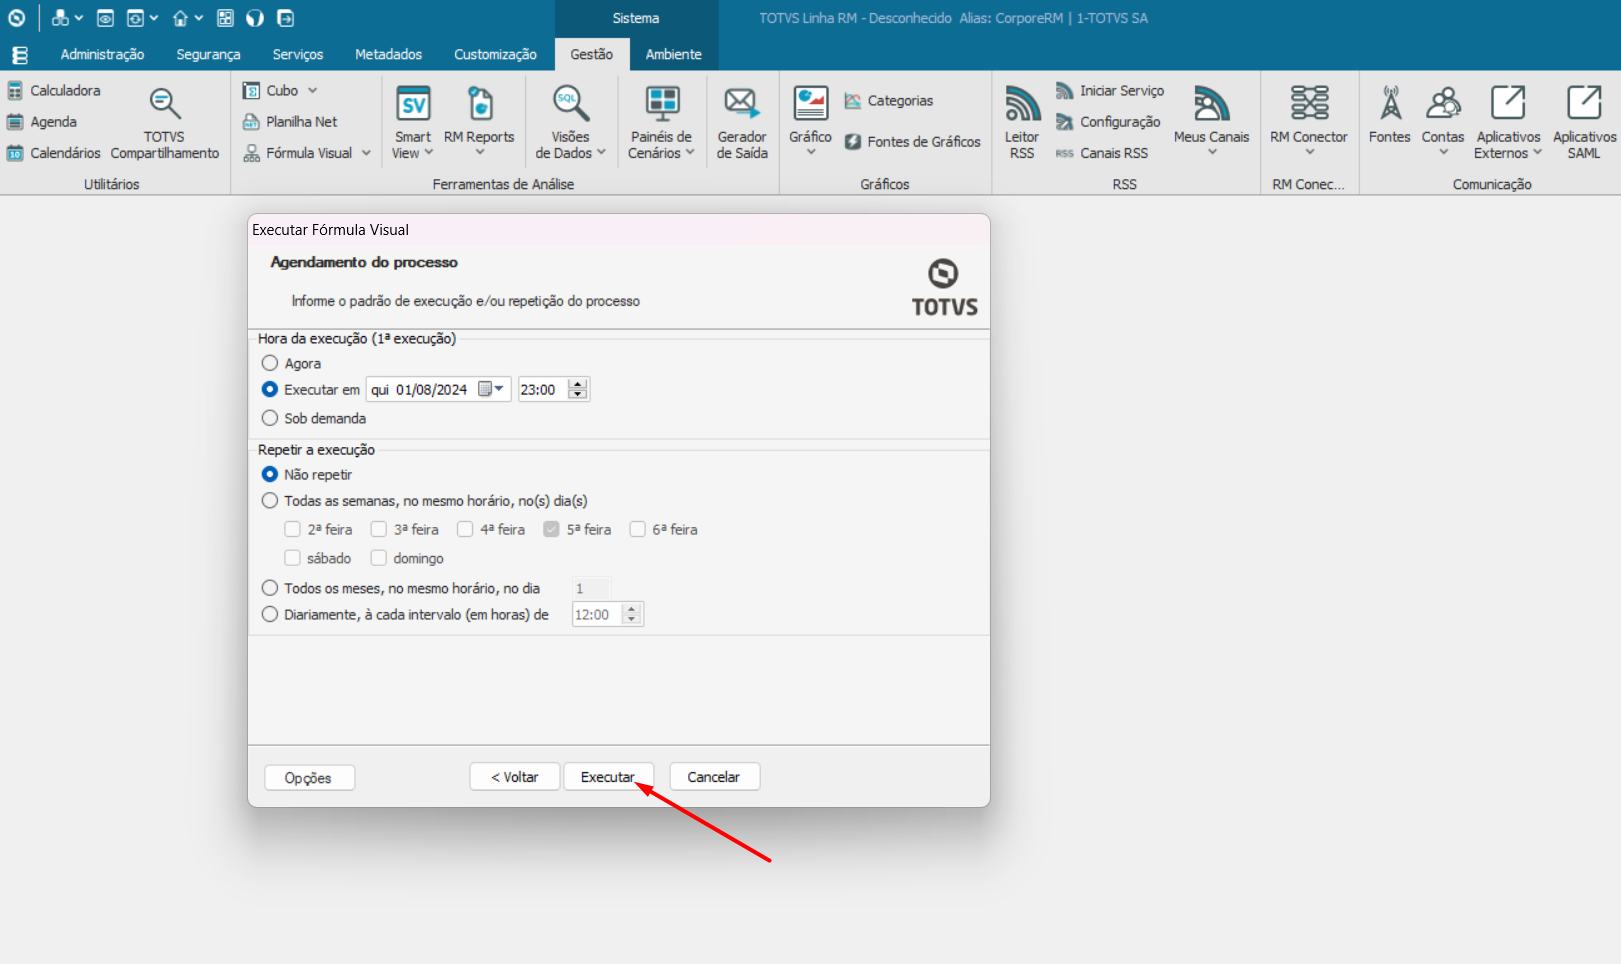
Task: Select Sob demanda execution option
Action: click(270, 418)
